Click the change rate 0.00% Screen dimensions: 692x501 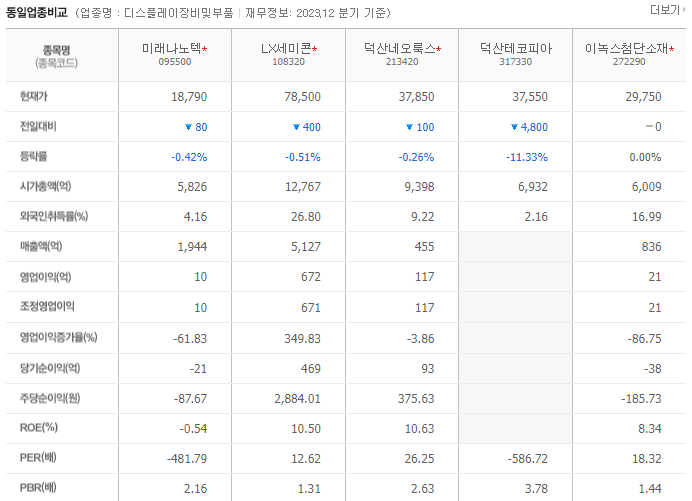click(x=645, y=157)
